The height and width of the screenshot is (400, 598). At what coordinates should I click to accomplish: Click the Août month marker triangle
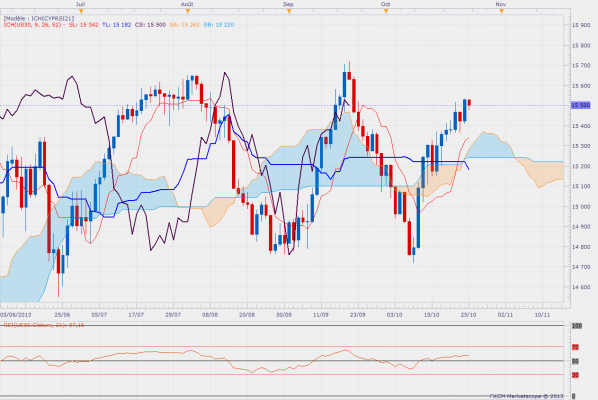click(x=188, y=11)
